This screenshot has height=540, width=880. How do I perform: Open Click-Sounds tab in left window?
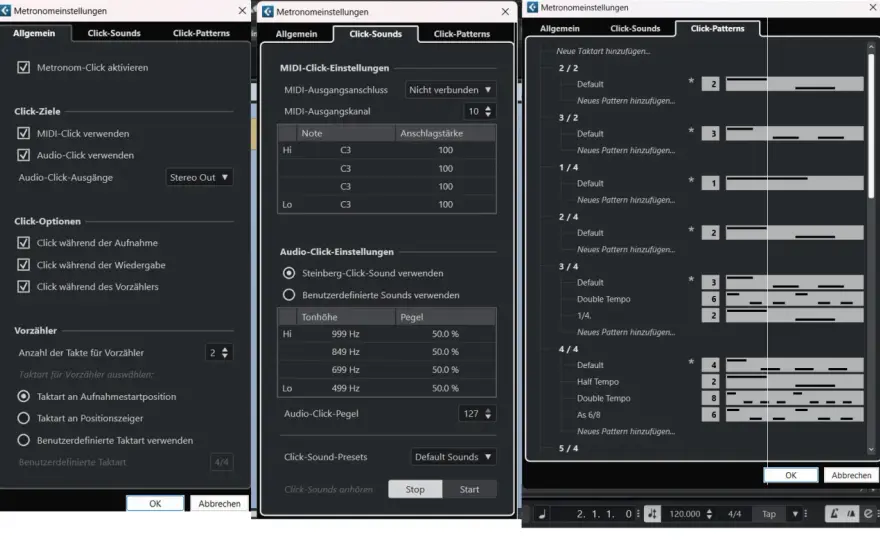click(x=114, y=33)
